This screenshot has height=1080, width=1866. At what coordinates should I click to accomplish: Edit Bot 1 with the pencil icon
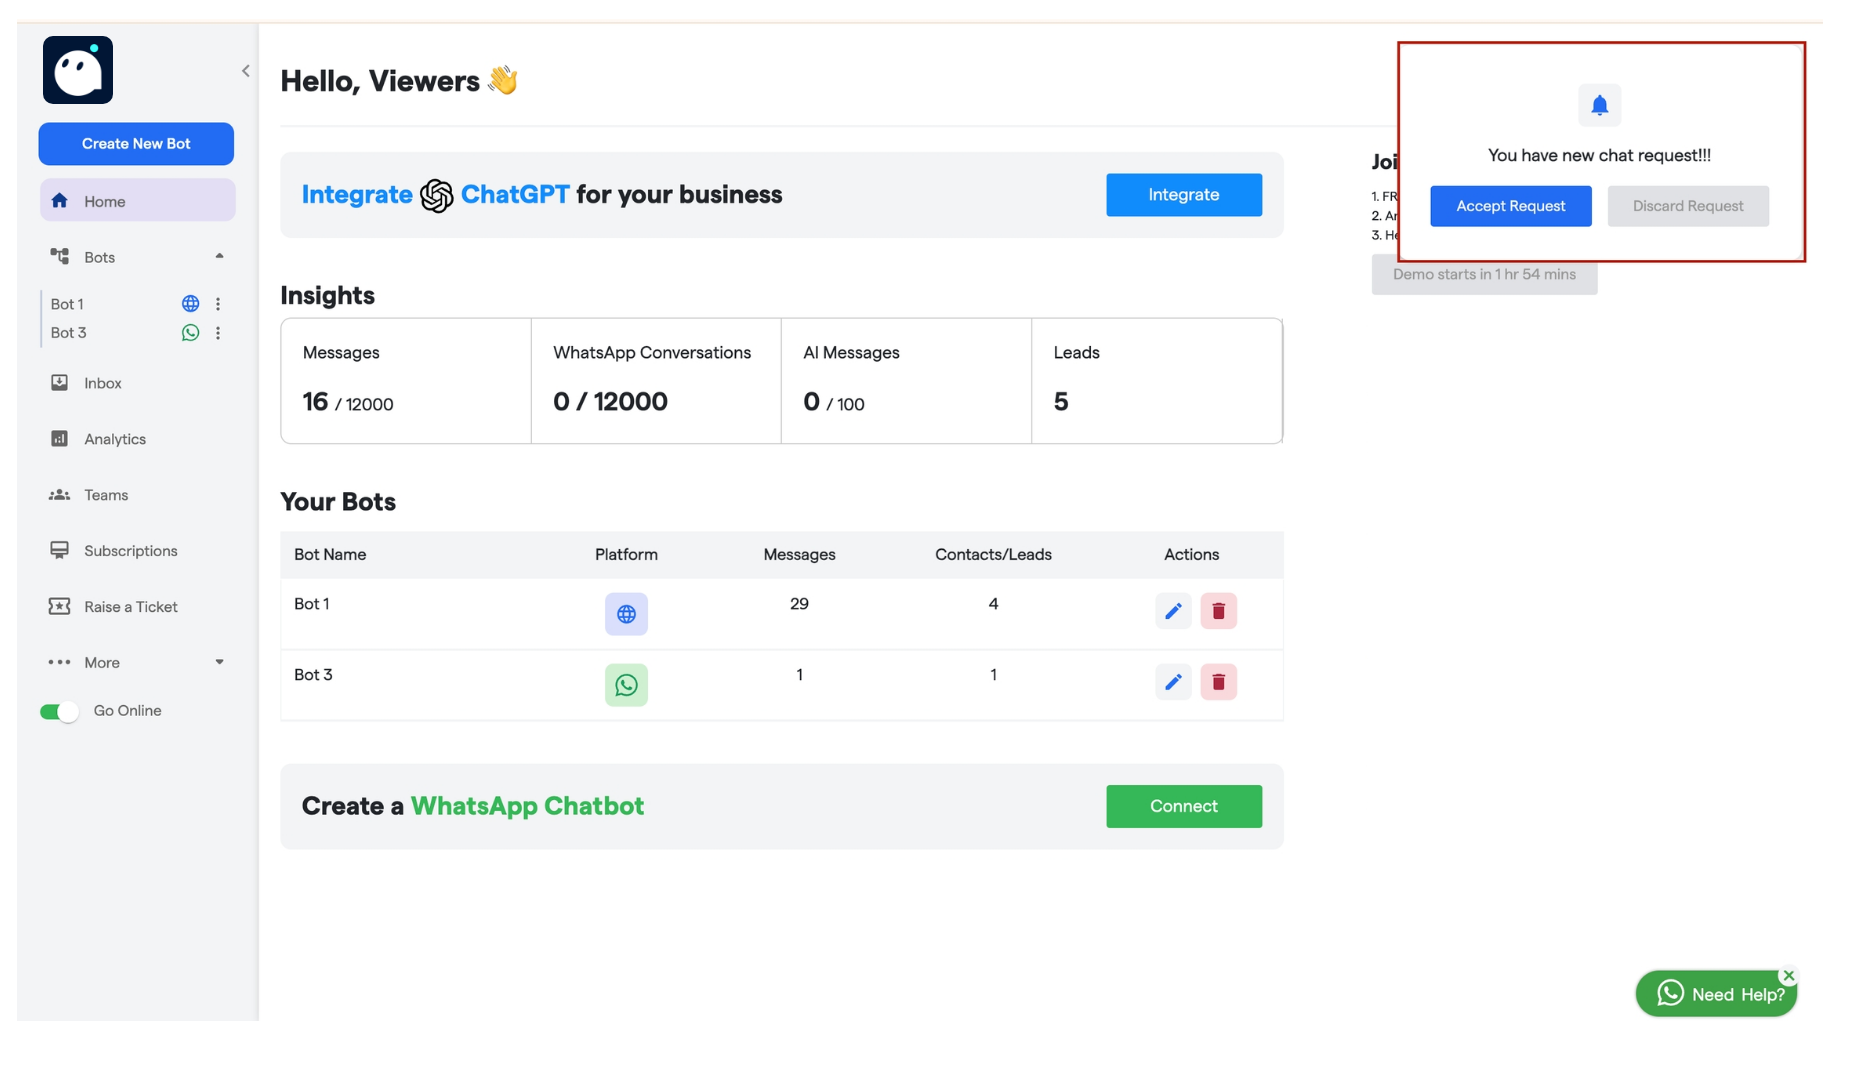point(1173,611)
